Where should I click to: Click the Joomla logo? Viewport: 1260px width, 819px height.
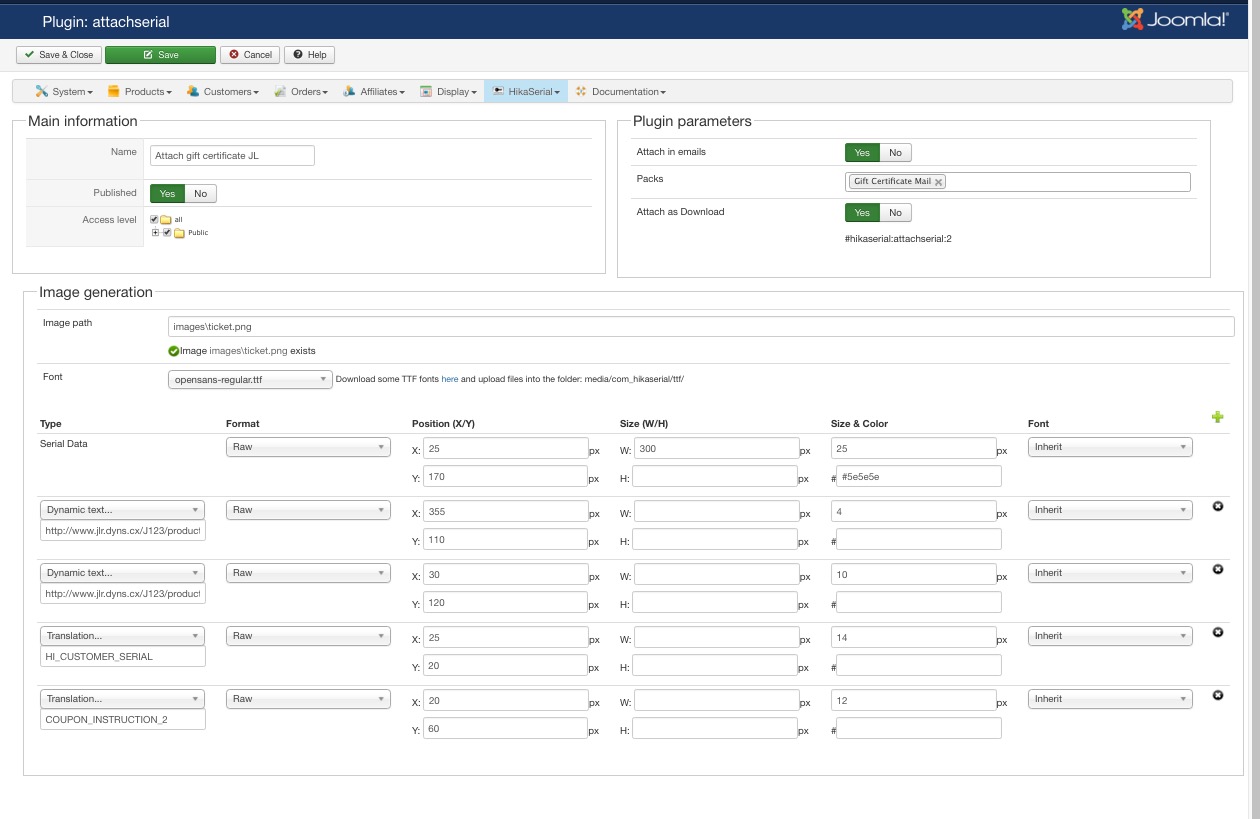[1174, 20]
